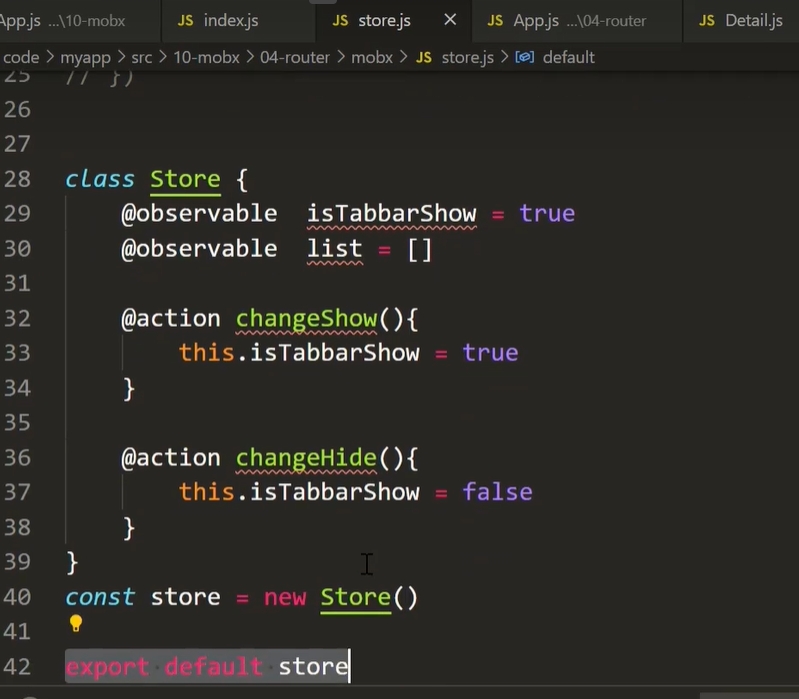Switch to App.js 04-router tab

coord(579,20)
